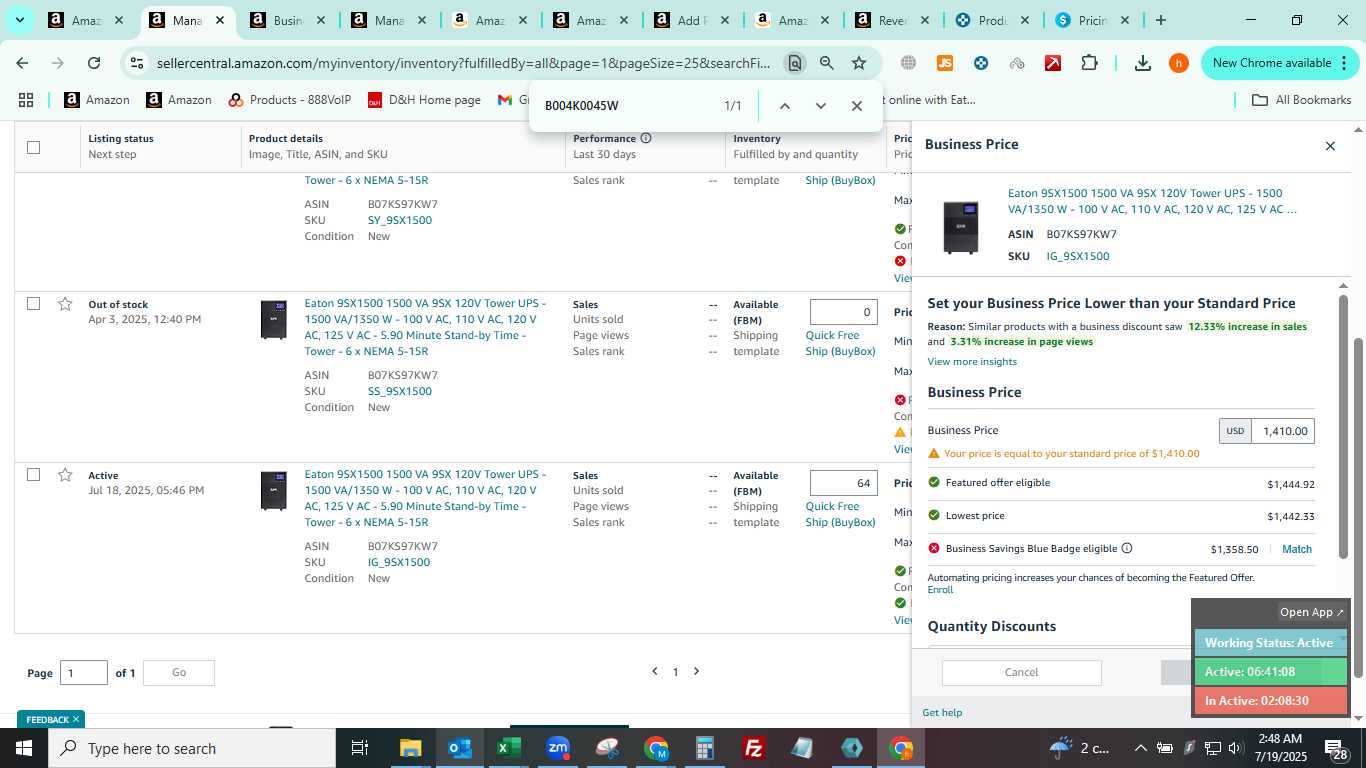Open the red PDF extension icon
Viewport: 1366px width, 768px height.
click(x=1053, y=63)
